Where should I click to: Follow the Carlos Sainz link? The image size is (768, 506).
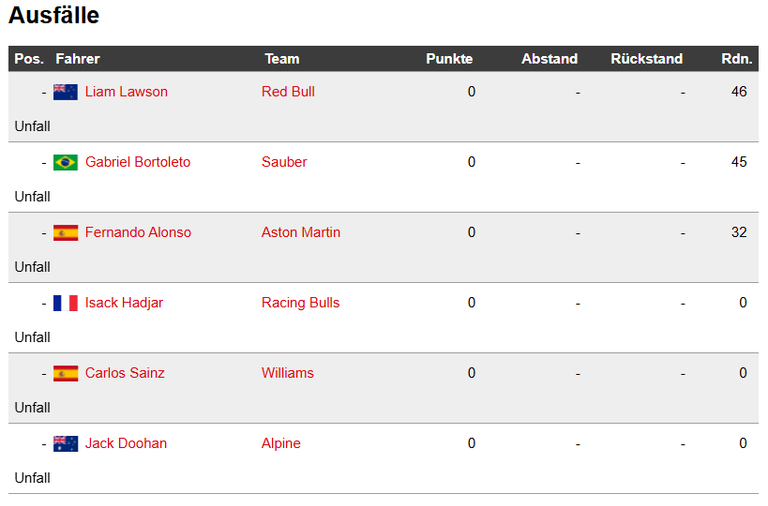(x=125, y=373)
